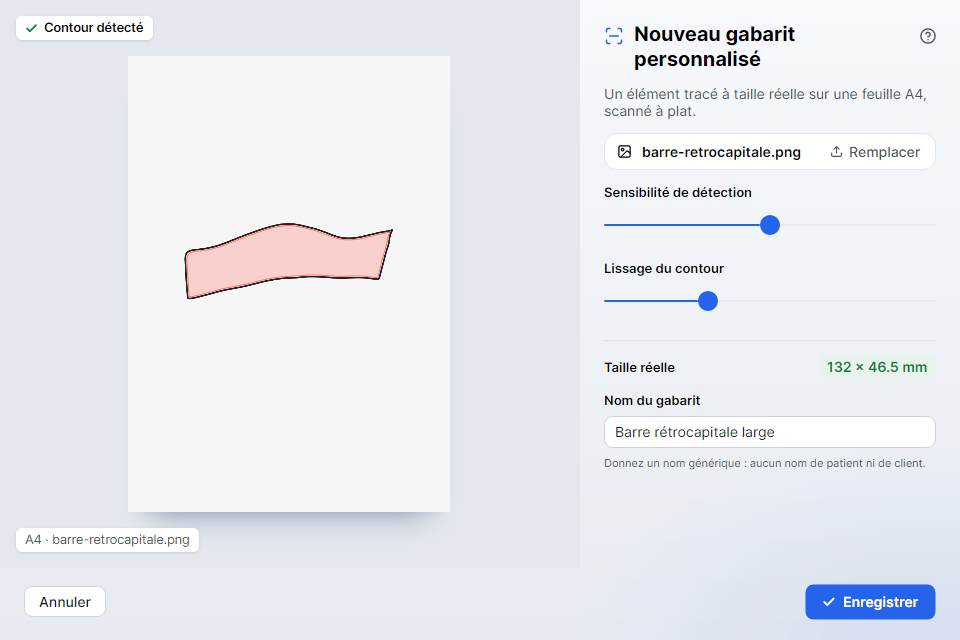Click the detected pink contour shape
Screen dimensions: 960x640
coord(288,260)
